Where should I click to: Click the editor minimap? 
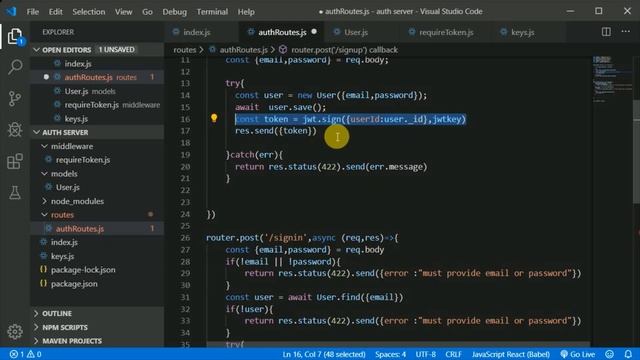612,79
